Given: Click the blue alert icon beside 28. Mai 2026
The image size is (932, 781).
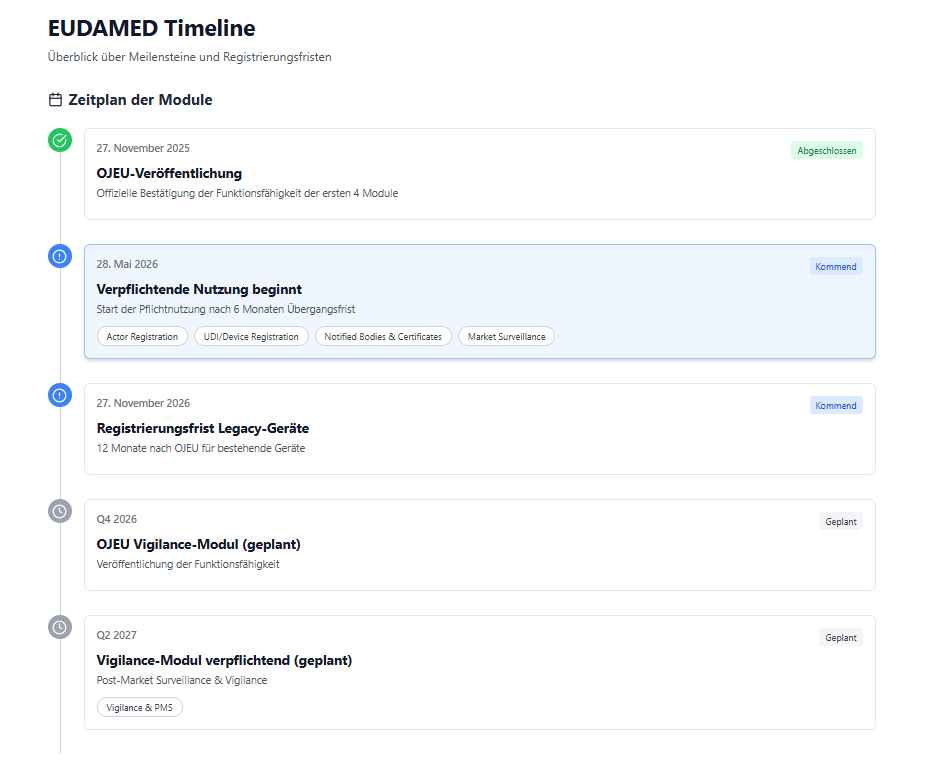Looking at the screenshot, I should (60, 256).
